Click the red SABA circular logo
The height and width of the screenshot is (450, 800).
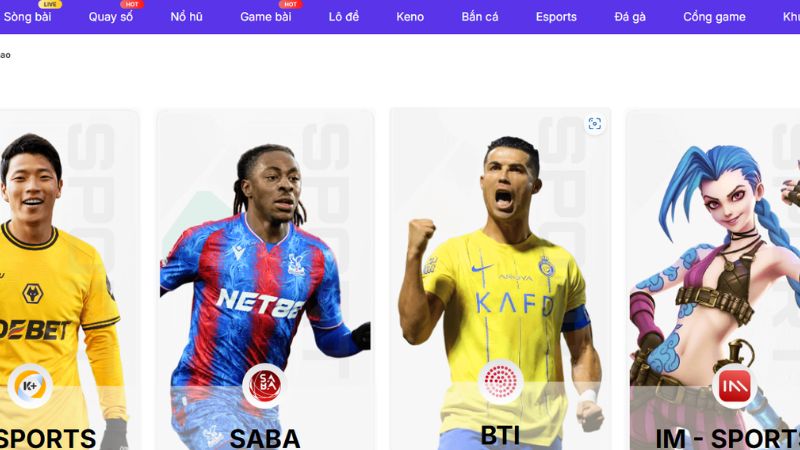pos(265,385)
